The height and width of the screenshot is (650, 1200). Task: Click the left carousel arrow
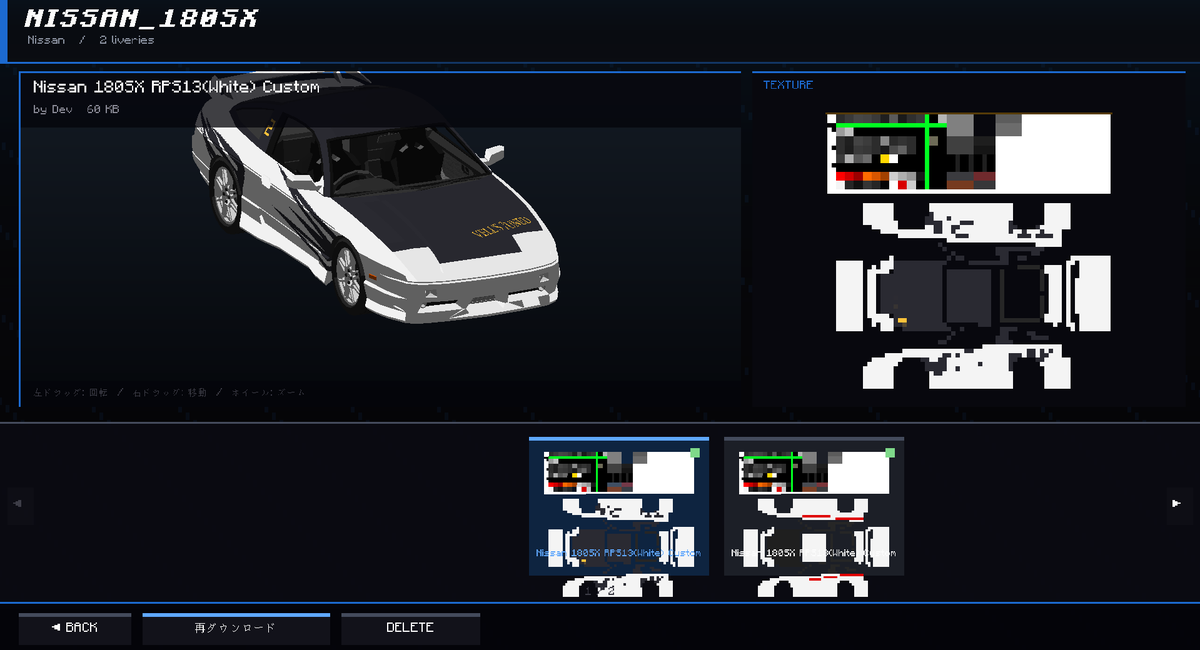point(17,504)
